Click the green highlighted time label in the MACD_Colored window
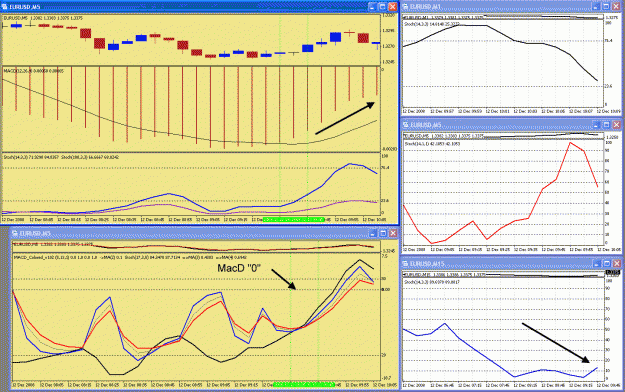The height and width of the screenshot is (392, 625). coord(304,385)
